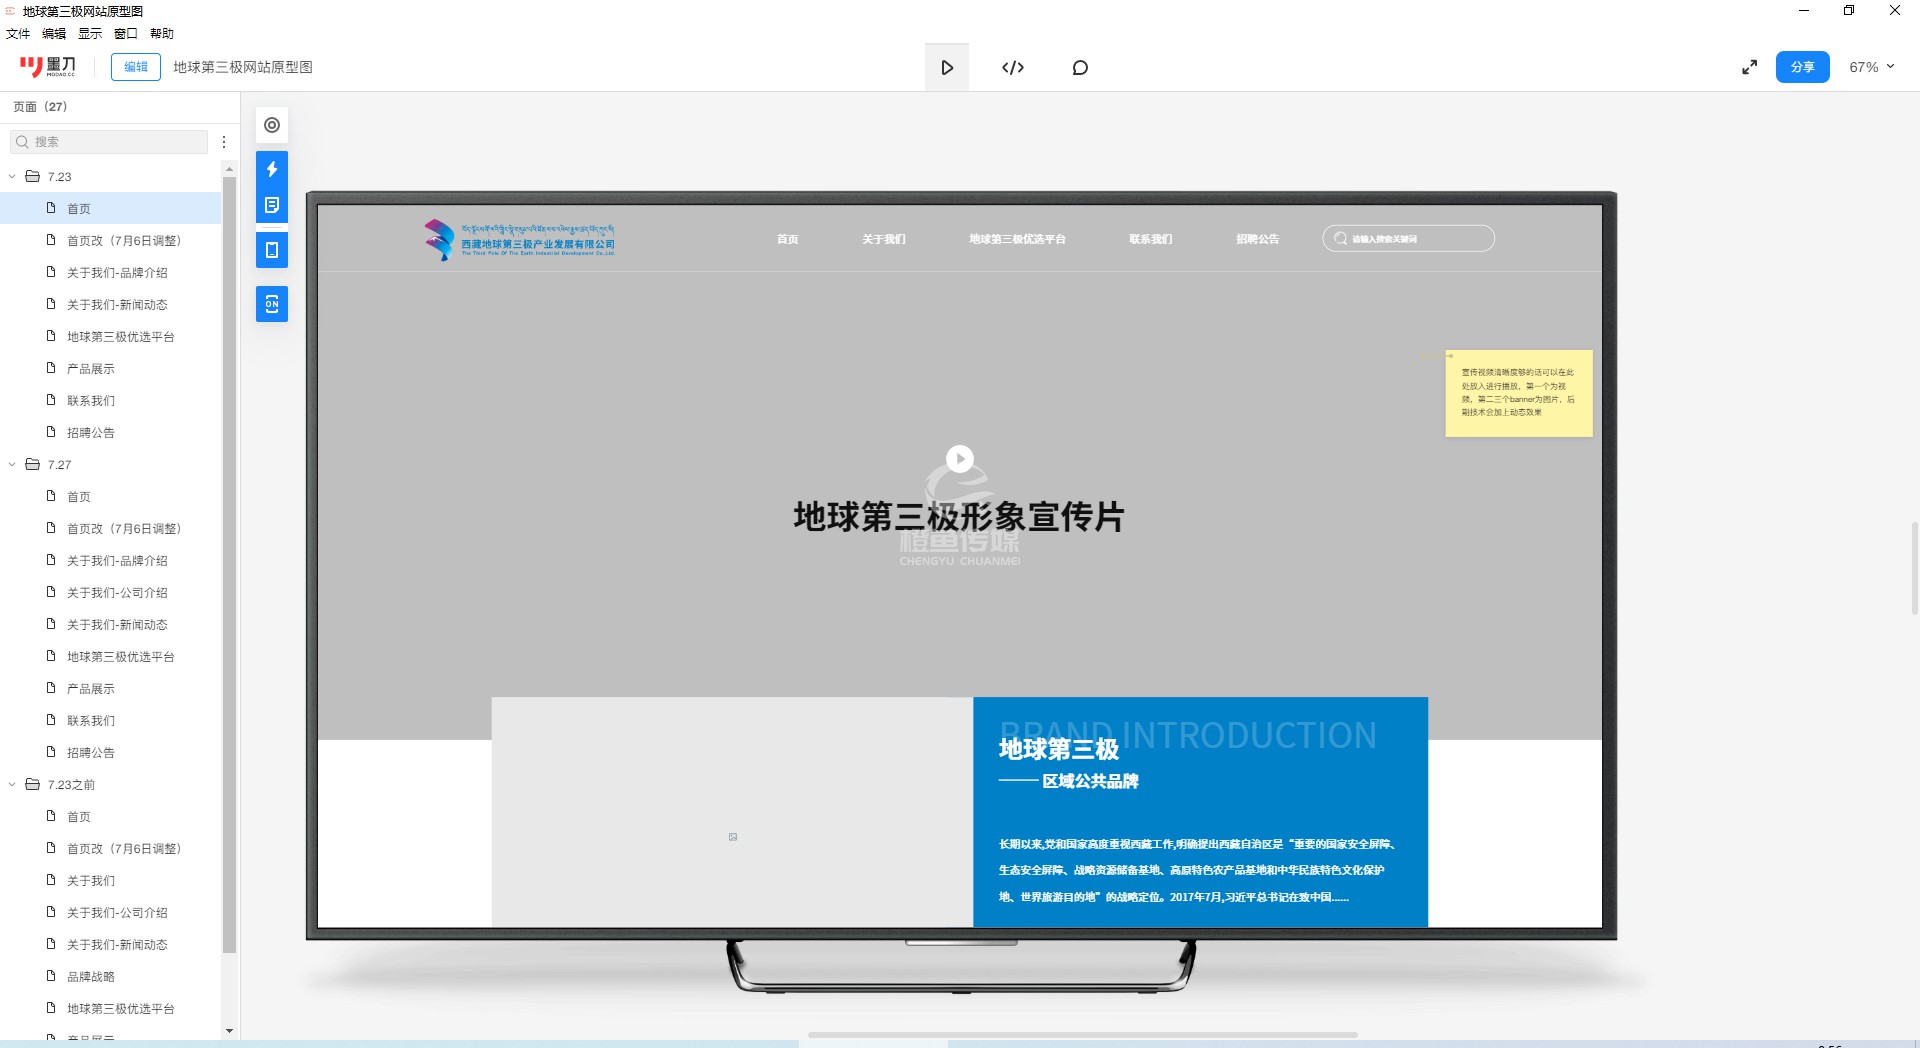
Task: Click 关于我们 in prototype navigation
Action: tap(884, 239)
